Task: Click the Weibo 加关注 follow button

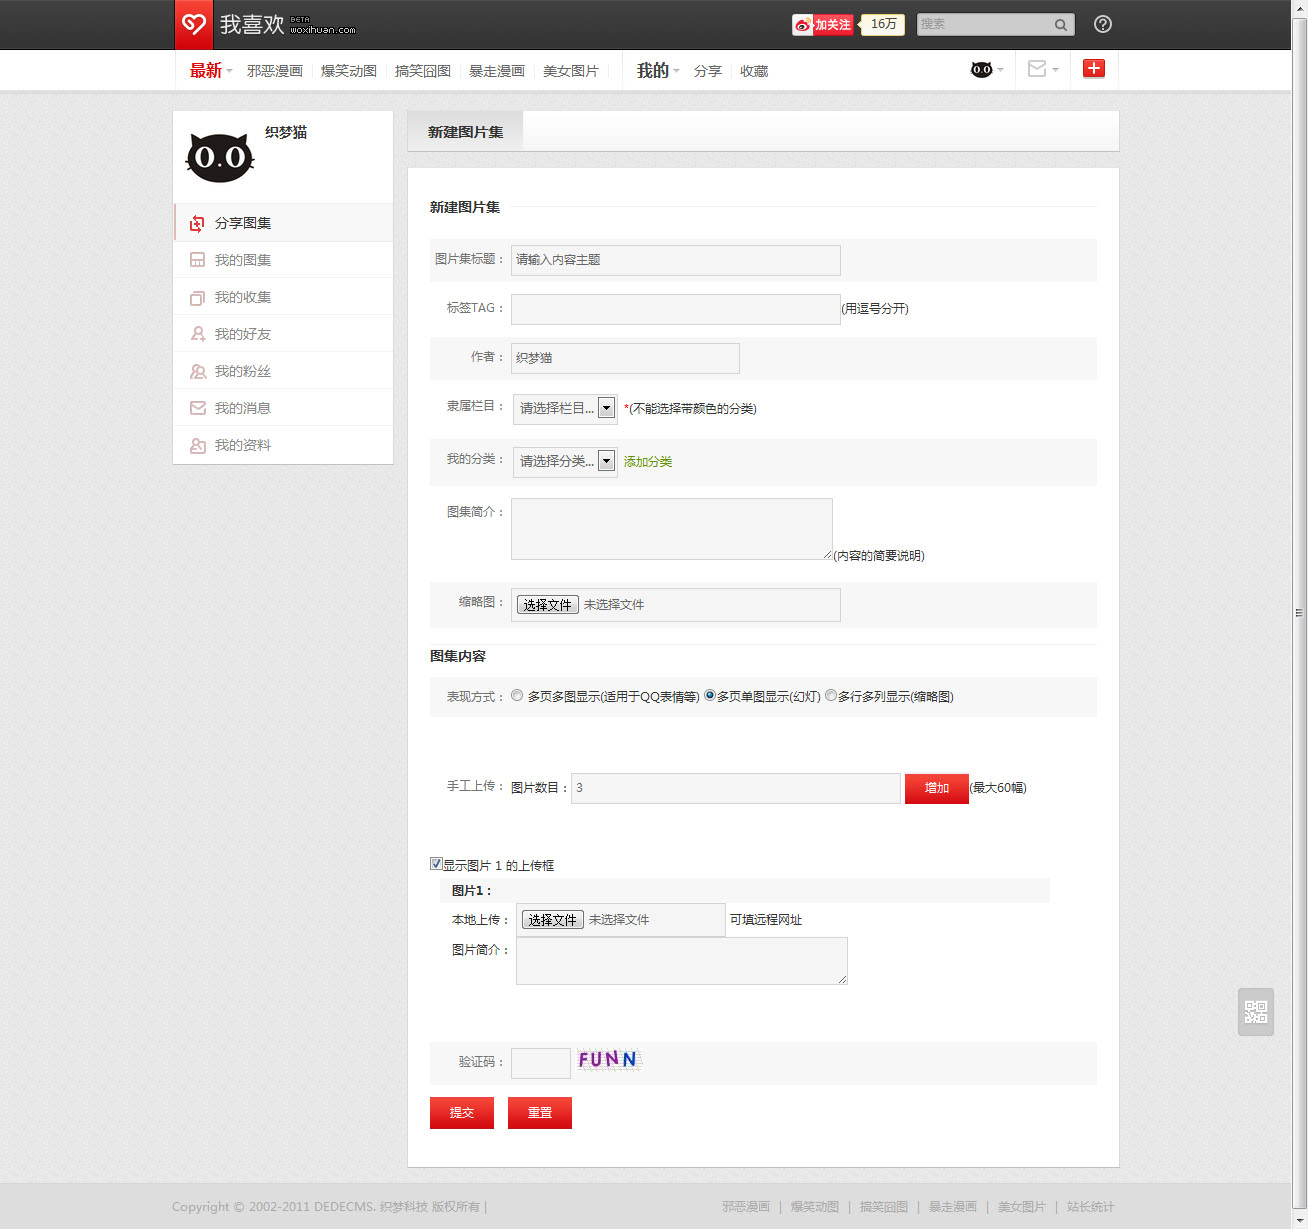Action: (x=823, y=25)
